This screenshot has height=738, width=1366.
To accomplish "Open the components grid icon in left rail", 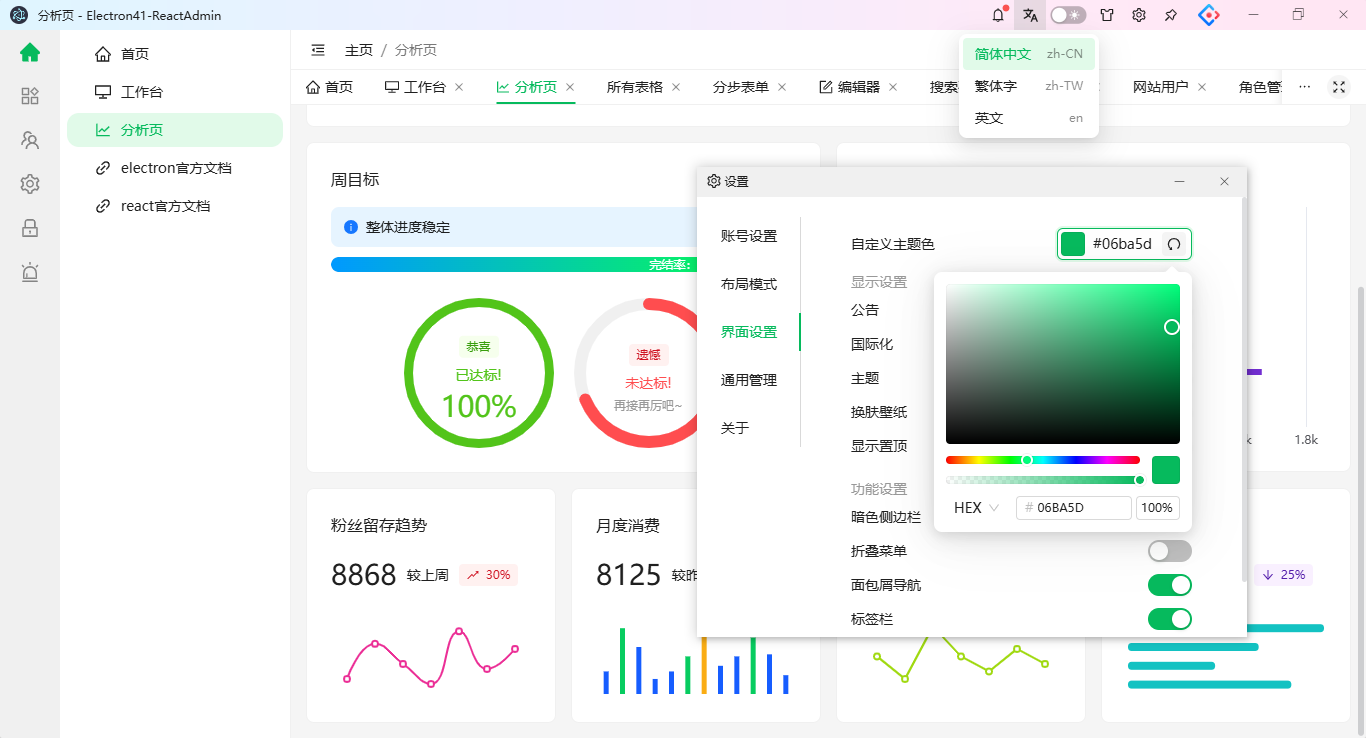I will (x=30, y=96).
